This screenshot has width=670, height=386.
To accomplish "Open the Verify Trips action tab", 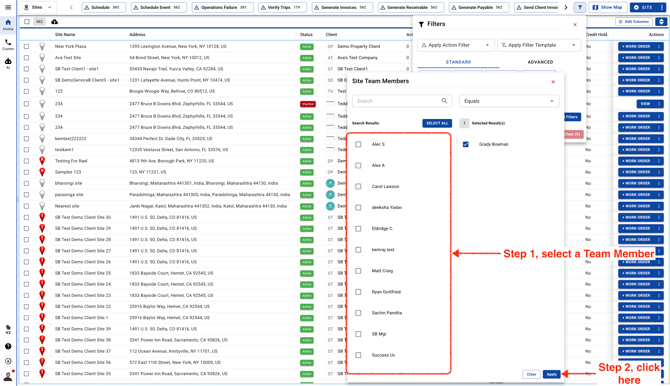I will pos(282,7).
